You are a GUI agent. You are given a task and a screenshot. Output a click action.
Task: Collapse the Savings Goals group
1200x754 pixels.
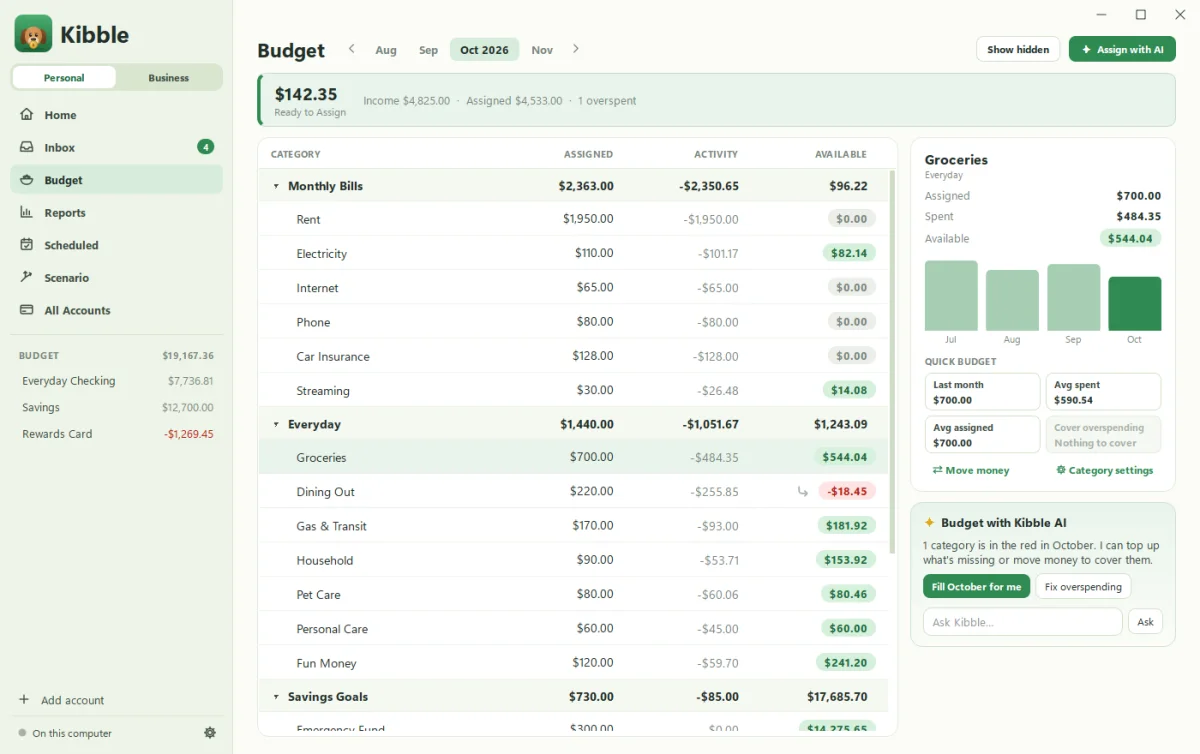click(276, 697)
